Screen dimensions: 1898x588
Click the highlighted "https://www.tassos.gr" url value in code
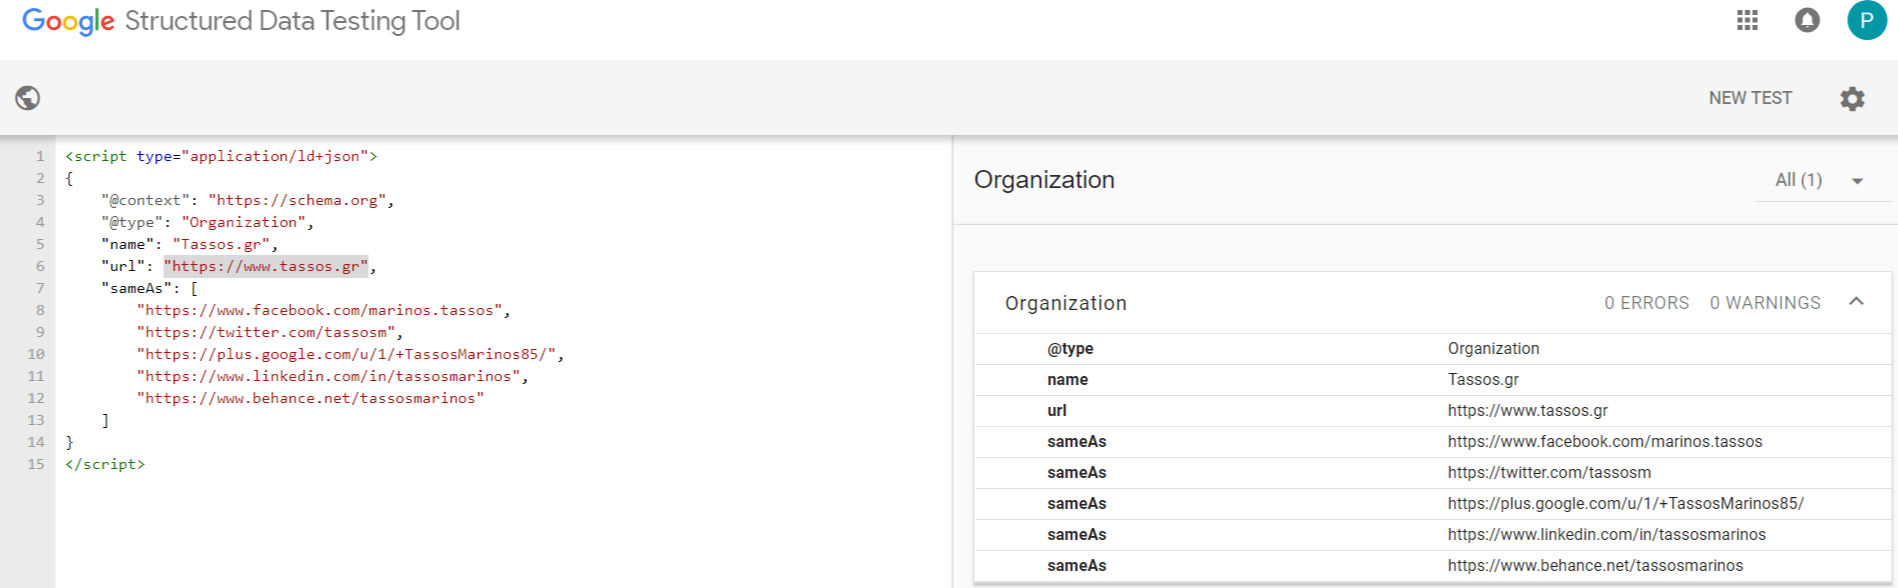click(266, 266)
